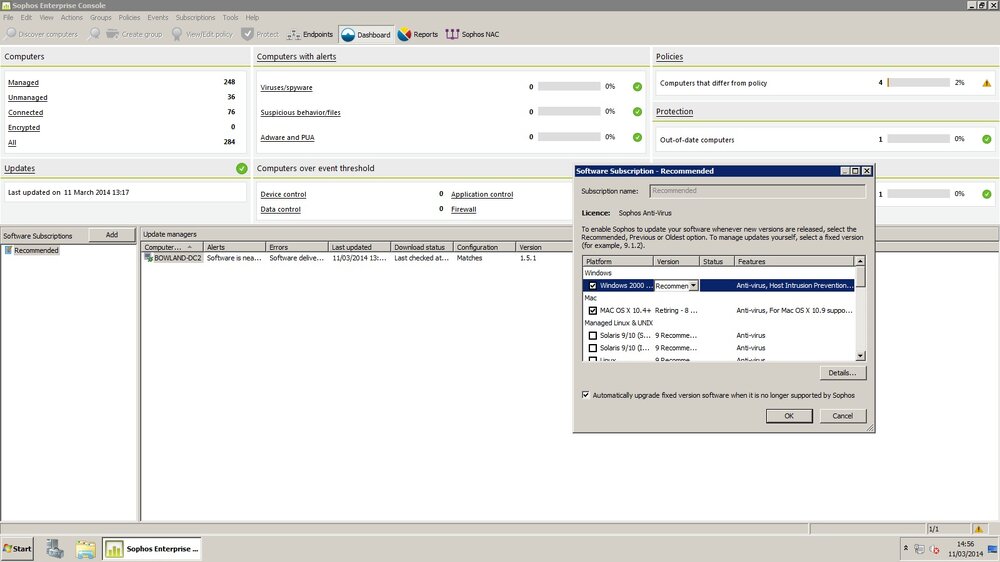
Task: Check the Solaris 9/10 (I... checkbox
Action: [x=592, y=348]
